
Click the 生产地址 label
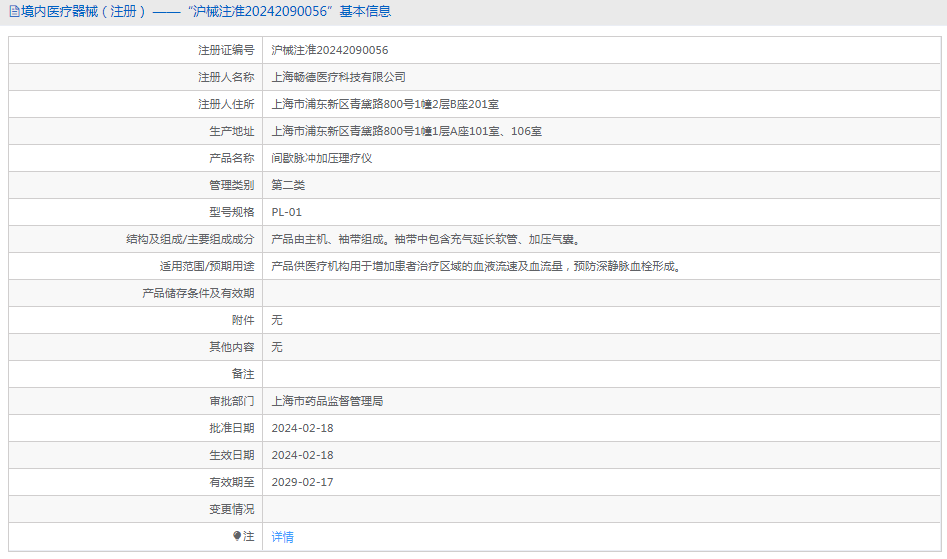(x=232, y=131)
